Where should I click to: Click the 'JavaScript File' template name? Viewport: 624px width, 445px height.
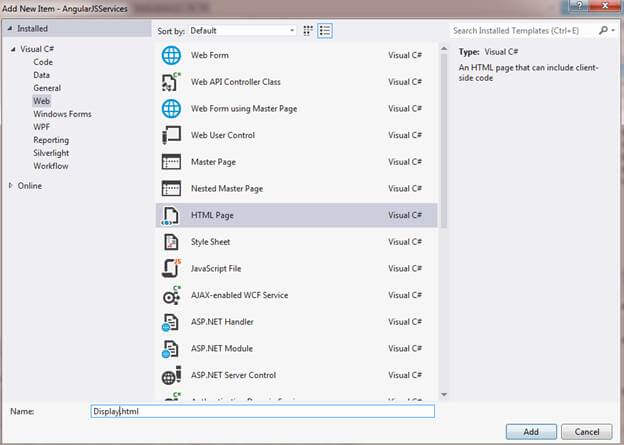pyautogui.click(x=216, y=269)
